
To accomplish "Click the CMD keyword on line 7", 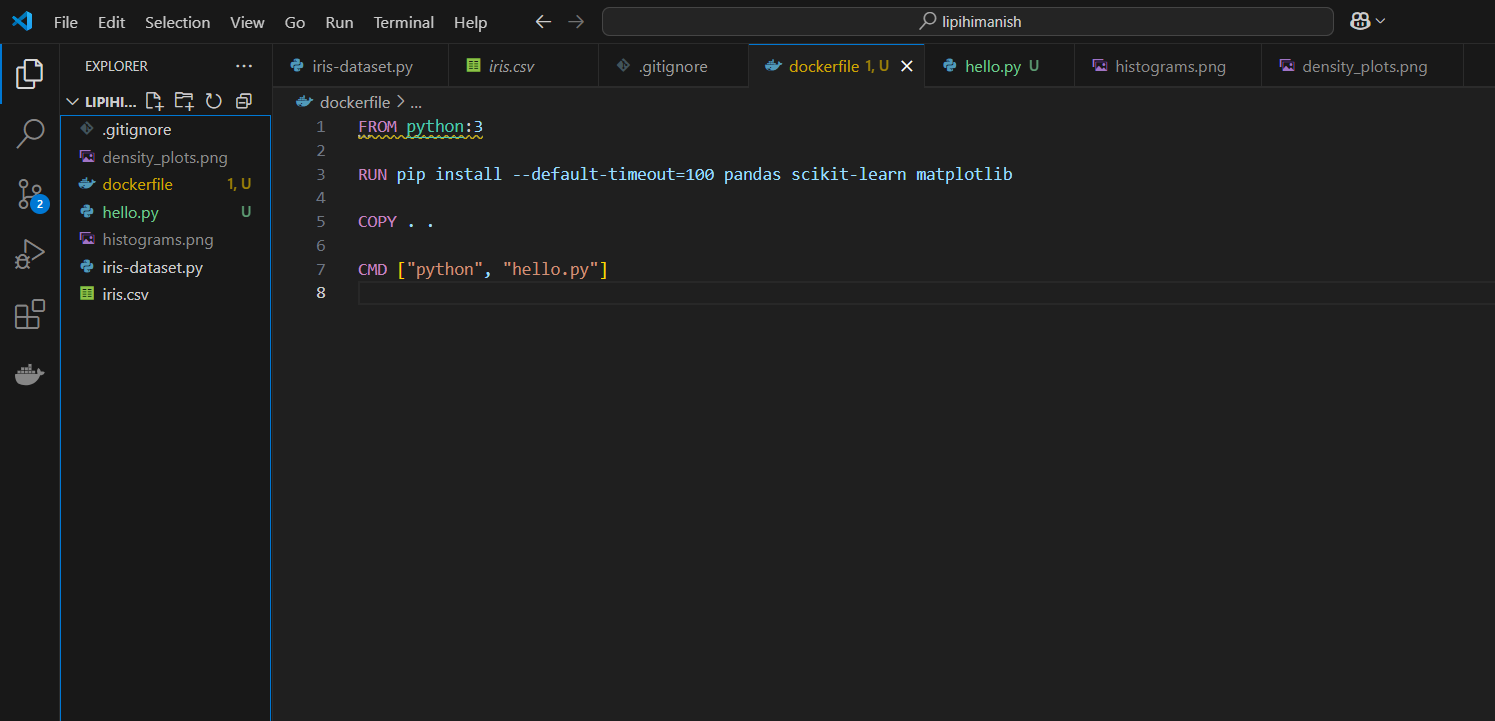I will click(x=373, y=269).
